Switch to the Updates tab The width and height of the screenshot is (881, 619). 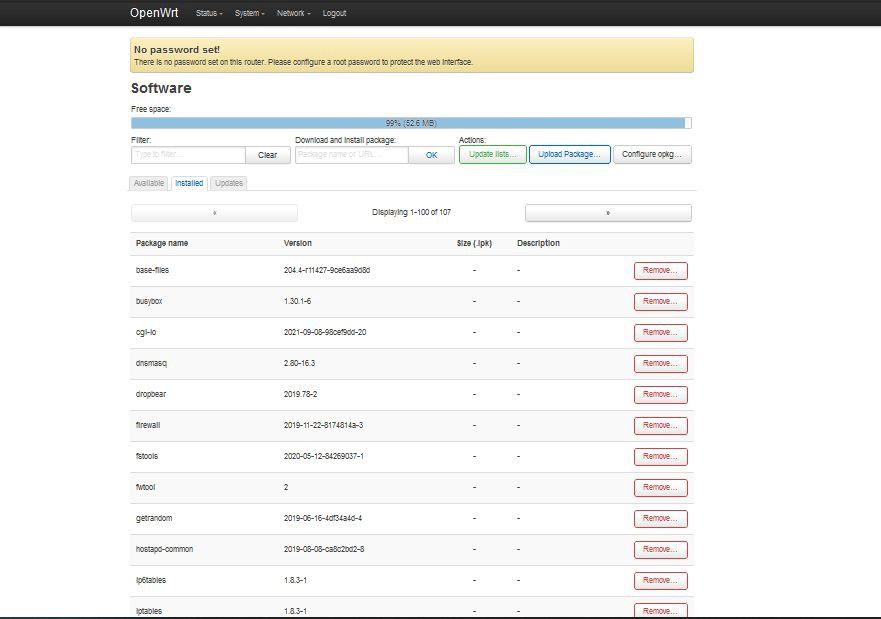point(229,183)
